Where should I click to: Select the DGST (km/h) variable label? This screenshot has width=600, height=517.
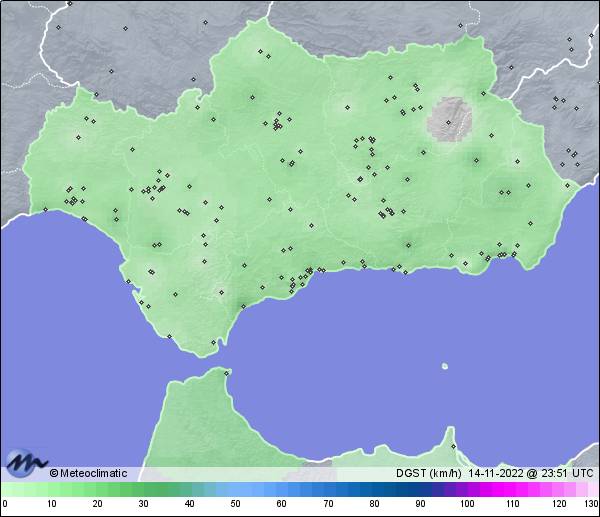click(429, 473)
